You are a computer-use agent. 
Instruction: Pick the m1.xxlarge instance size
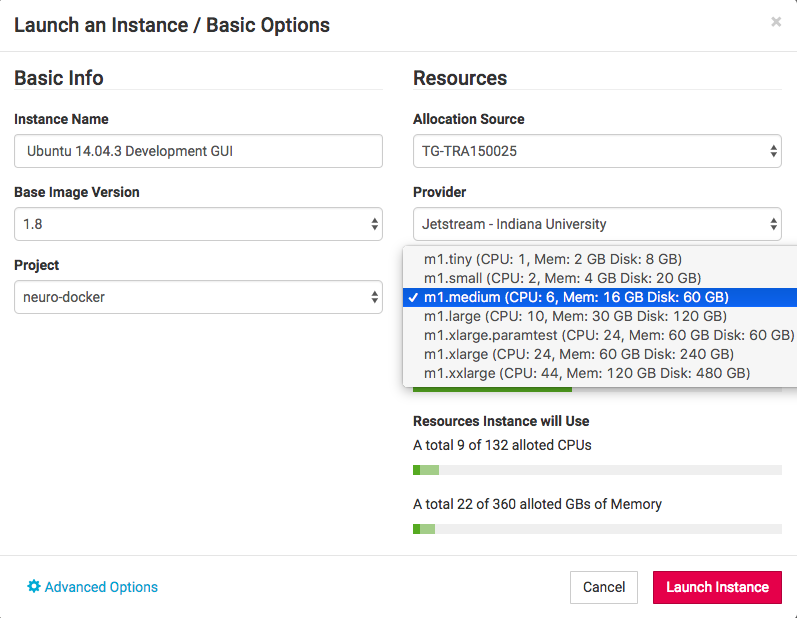(586, 373)
